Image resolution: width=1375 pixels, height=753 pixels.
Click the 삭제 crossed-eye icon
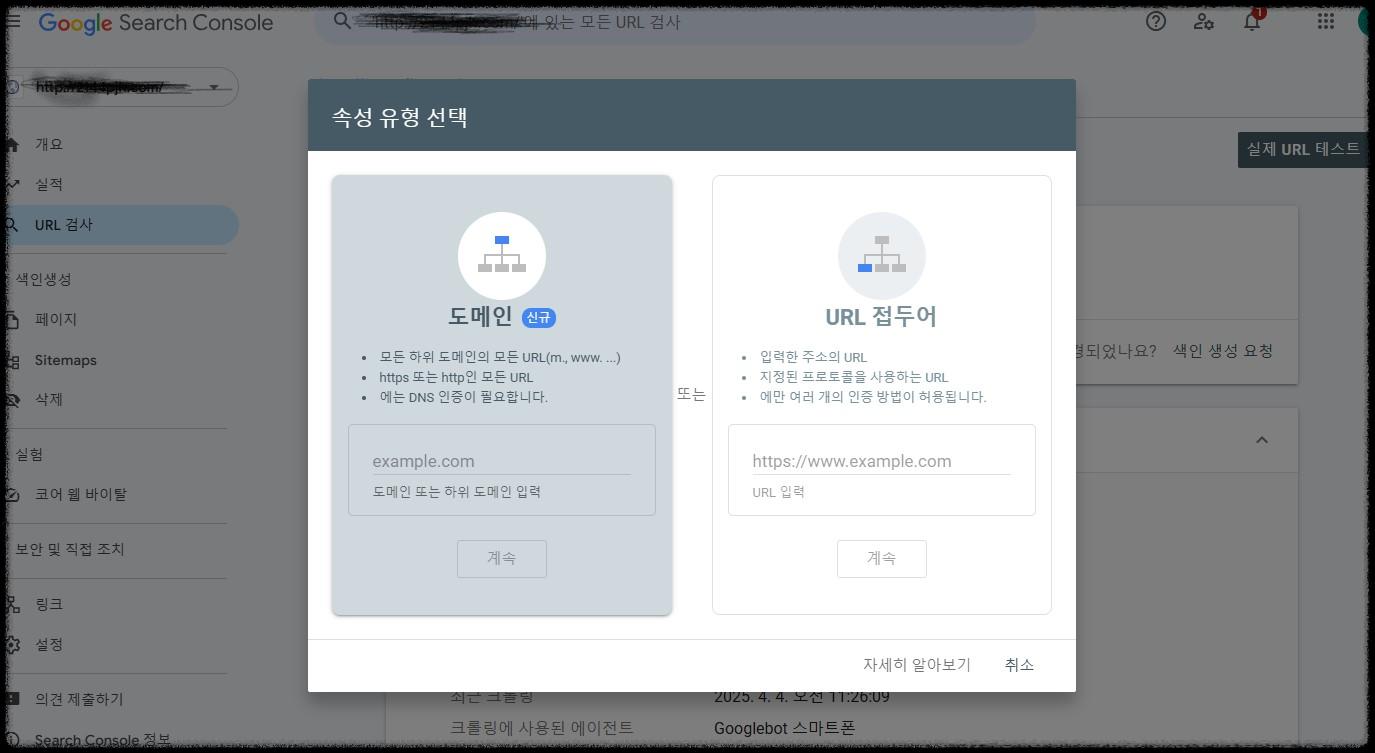(11, 400)
